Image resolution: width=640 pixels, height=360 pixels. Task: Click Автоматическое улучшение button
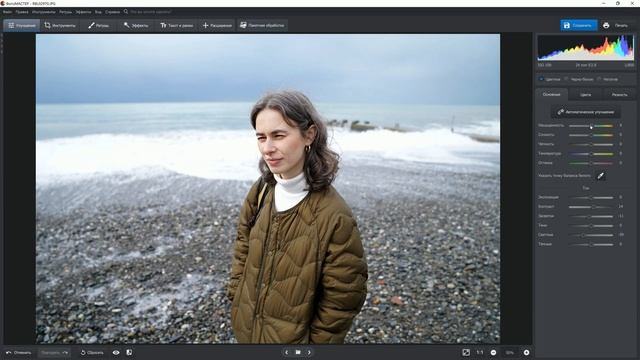click(x=586, y=111)
